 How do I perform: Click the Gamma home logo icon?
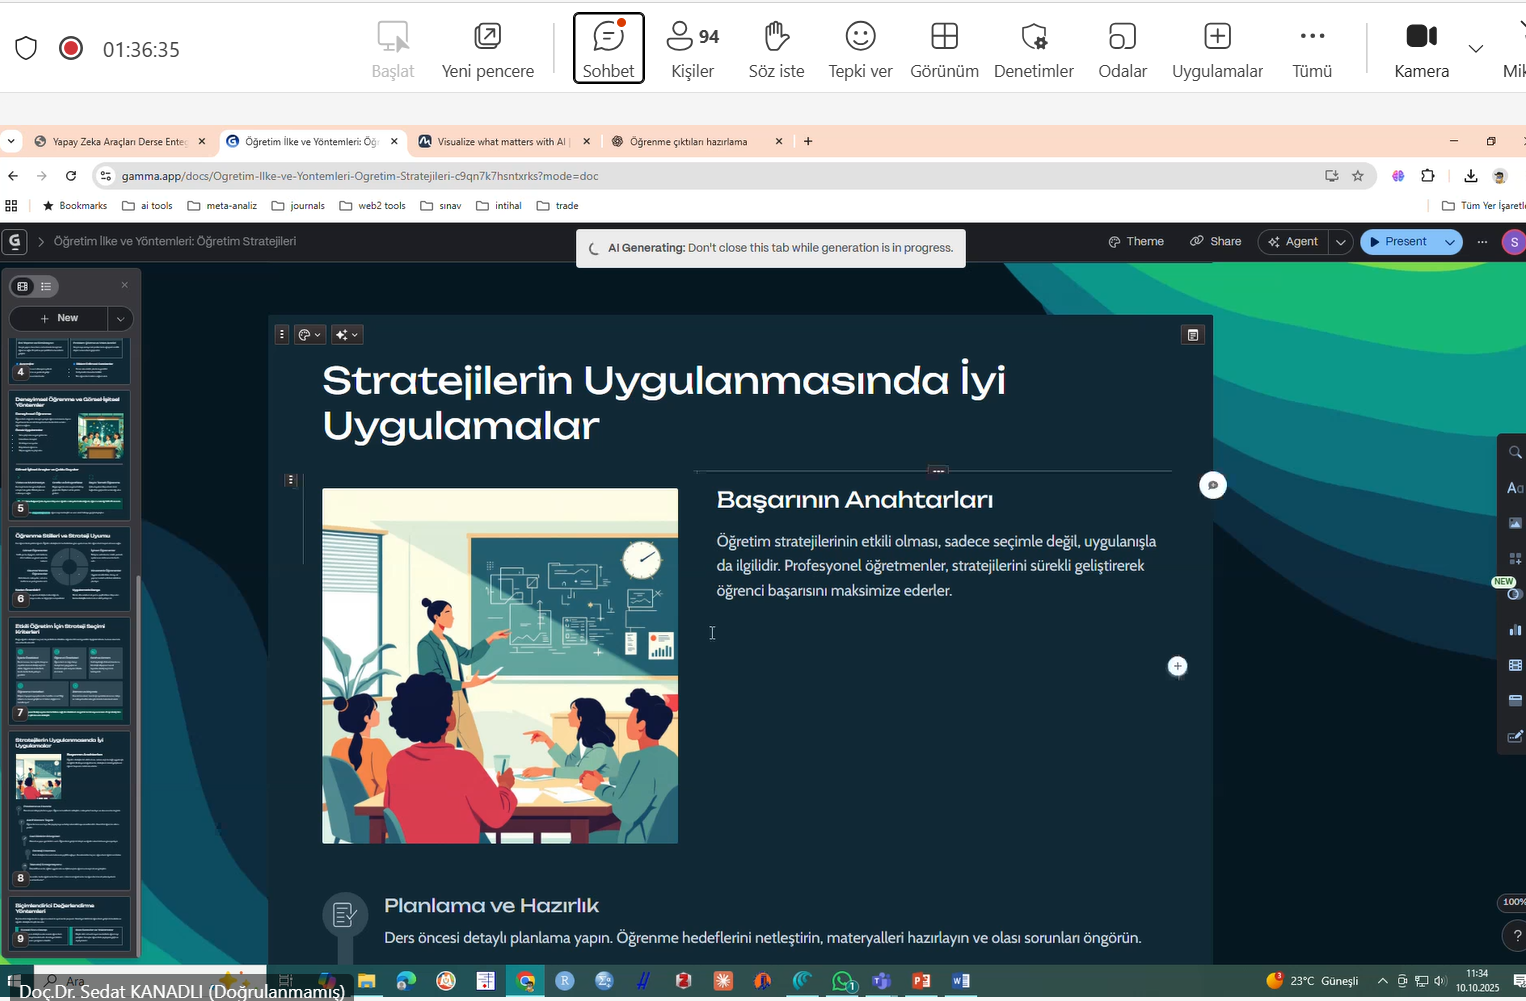(14, 242)
